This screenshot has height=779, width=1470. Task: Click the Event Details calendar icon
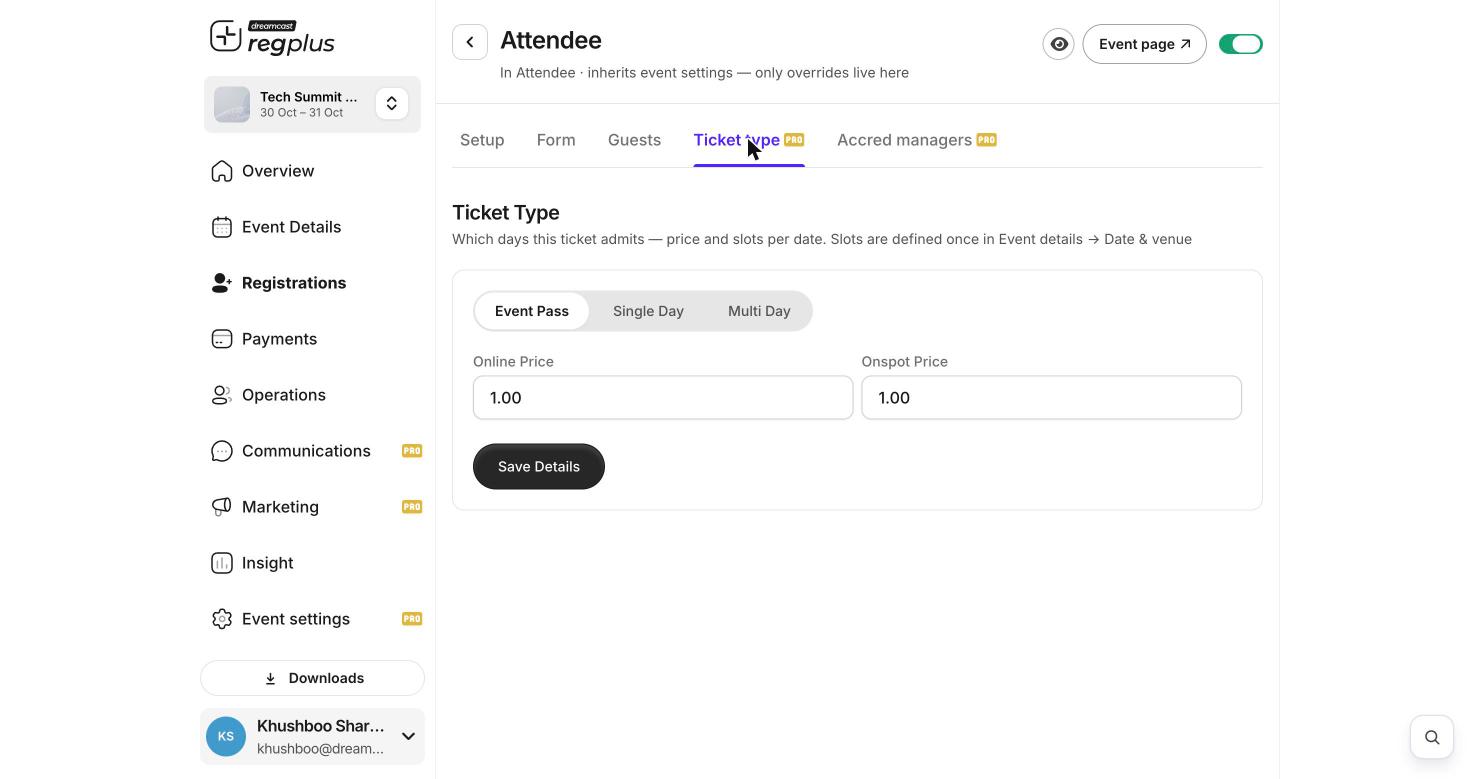click(222, 227)
